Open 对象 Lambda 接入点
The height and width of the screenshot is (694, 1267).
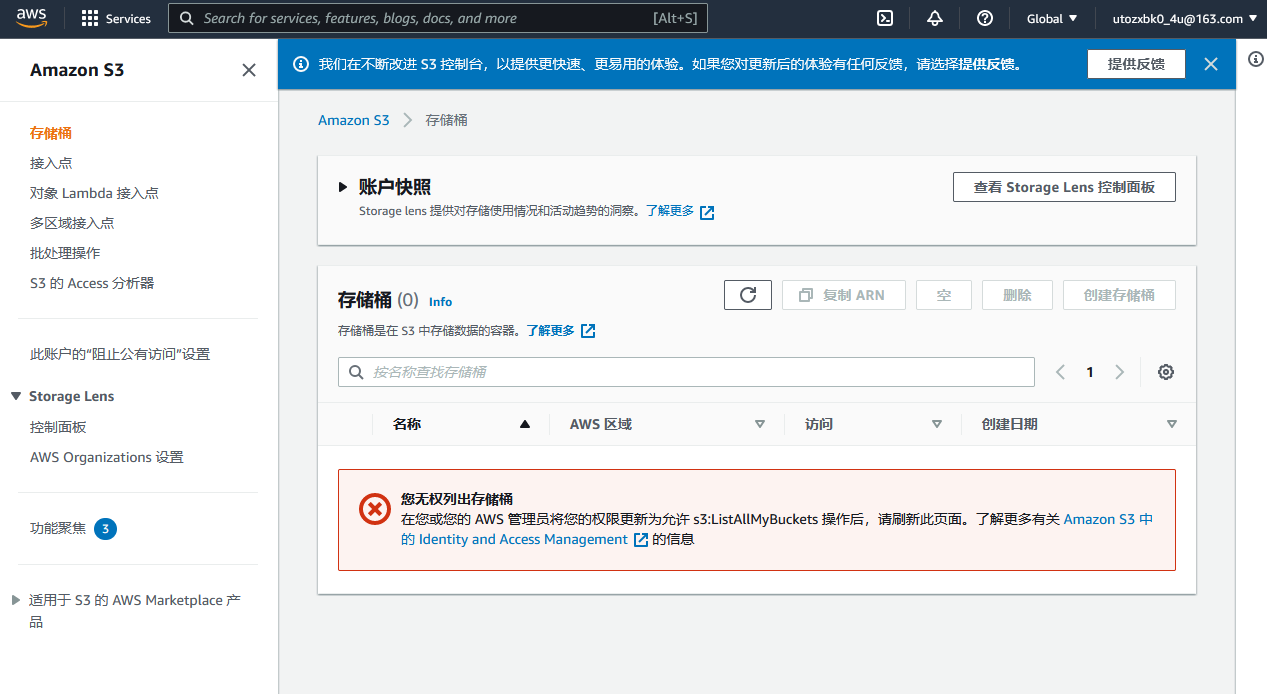[x=94, y=193]
